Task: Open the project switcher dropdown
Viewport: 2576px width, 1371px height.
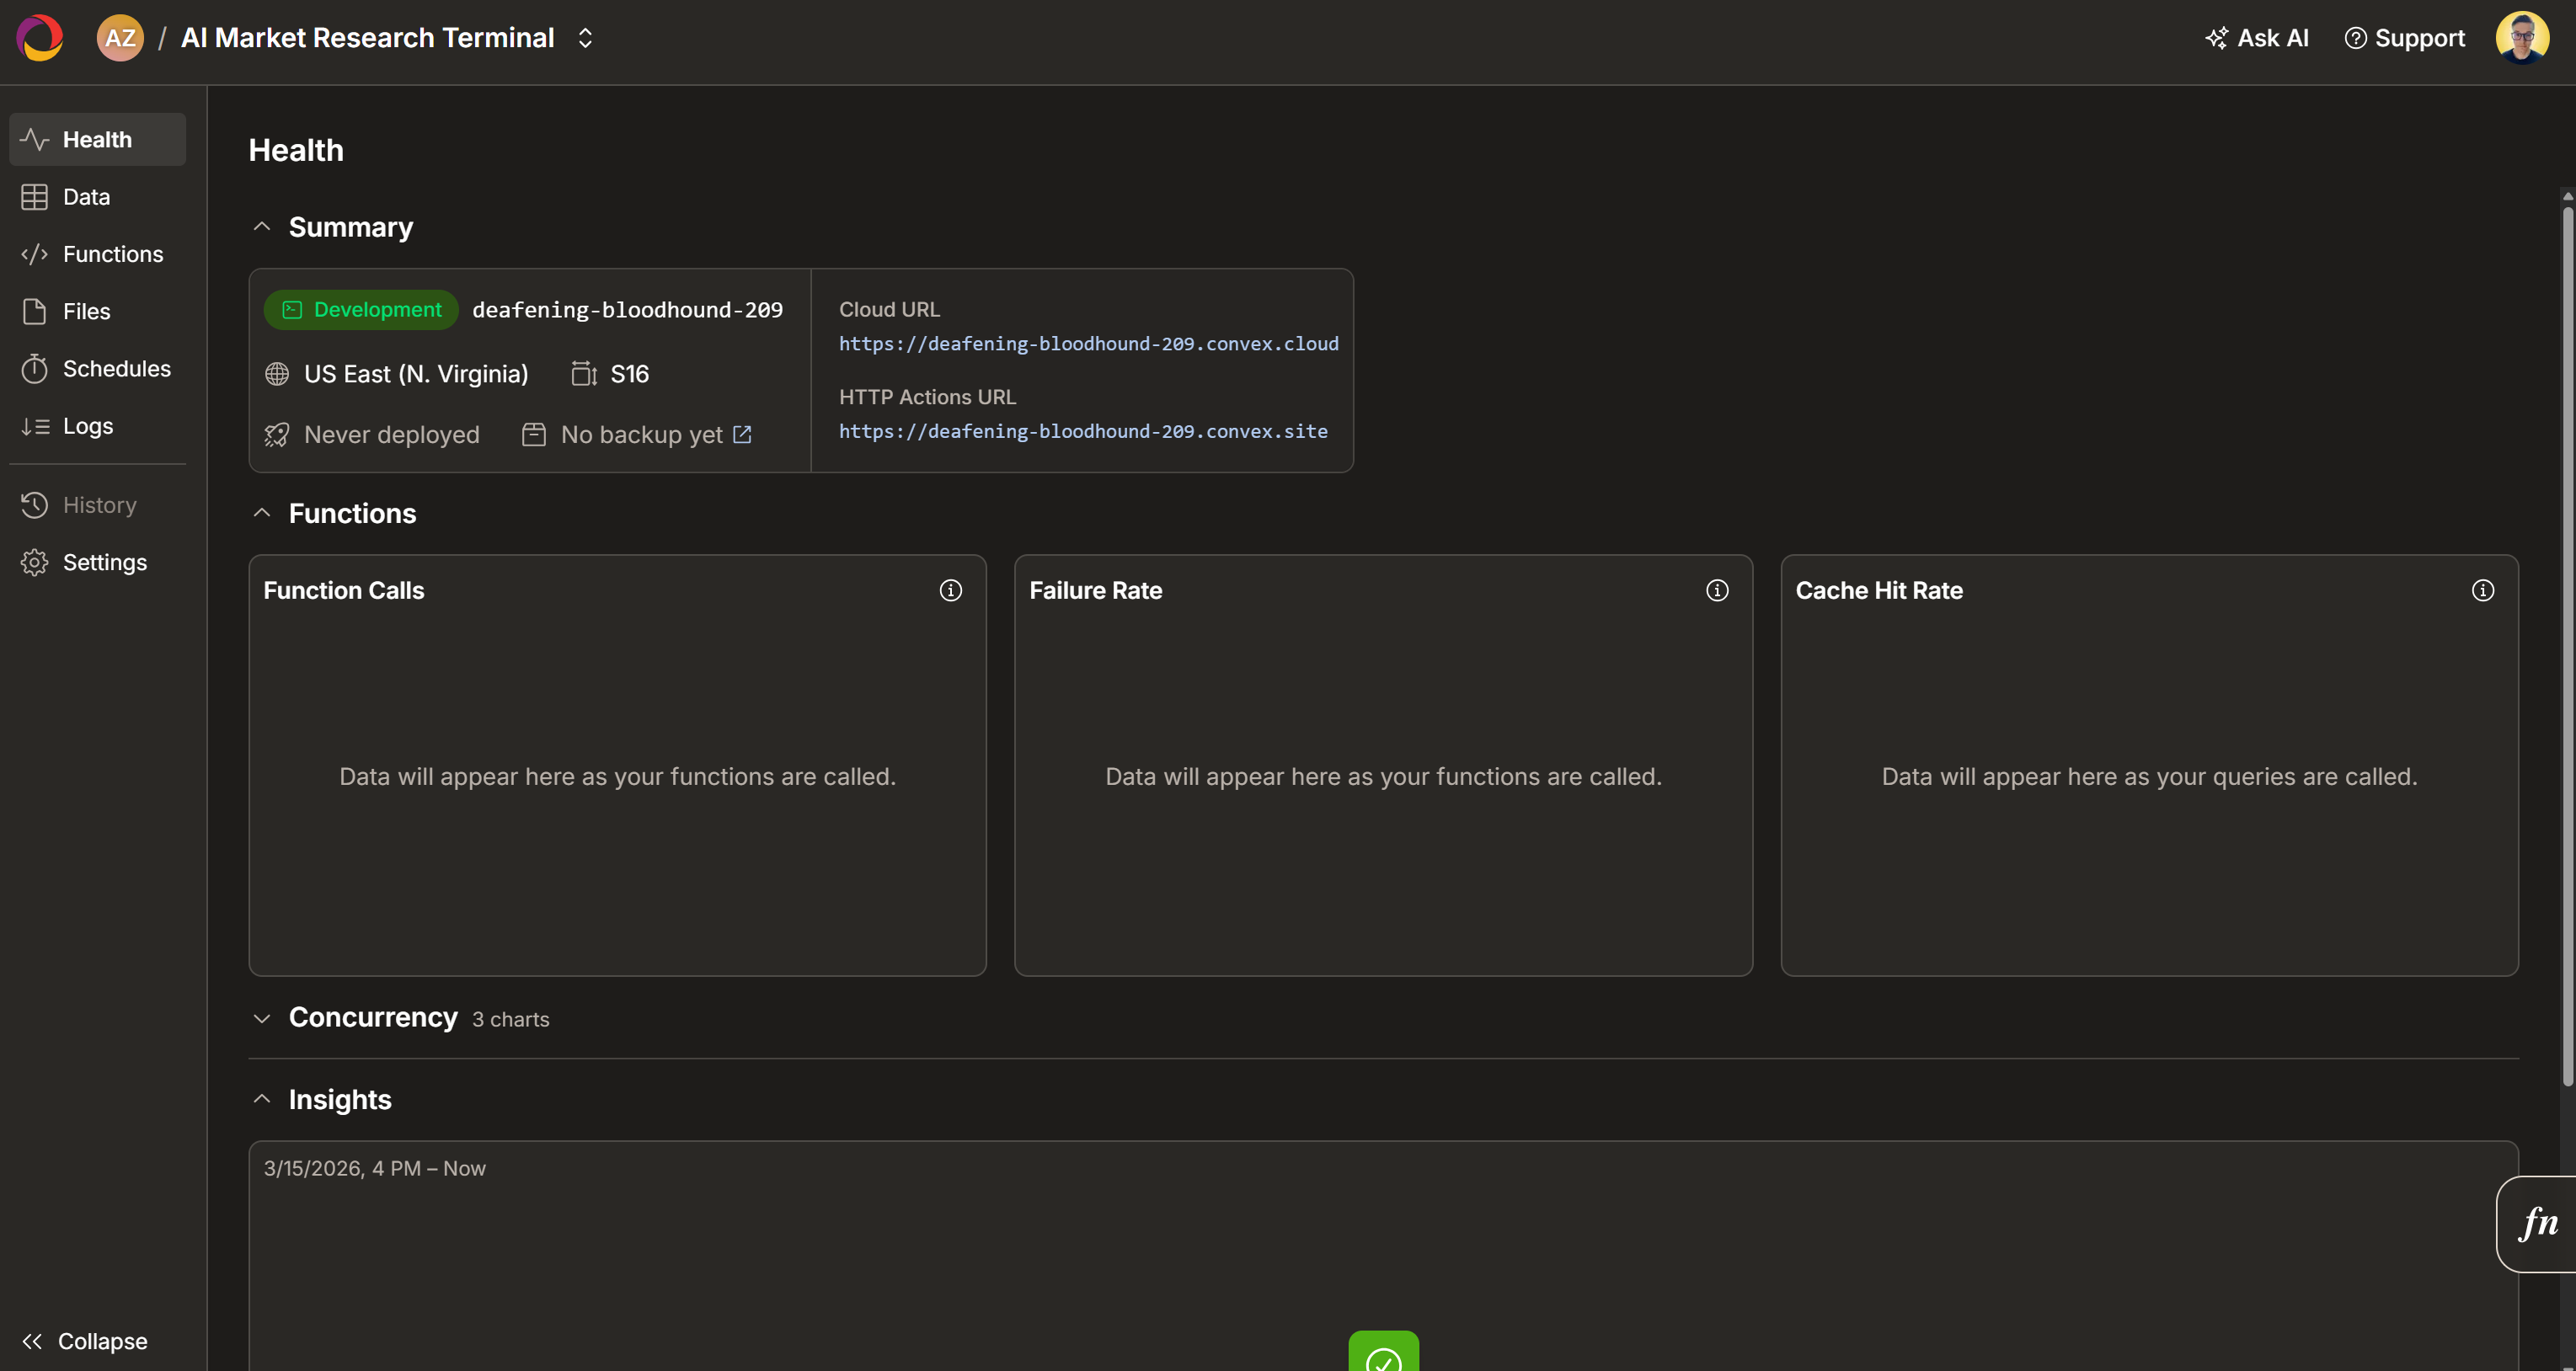Action: 586,38
